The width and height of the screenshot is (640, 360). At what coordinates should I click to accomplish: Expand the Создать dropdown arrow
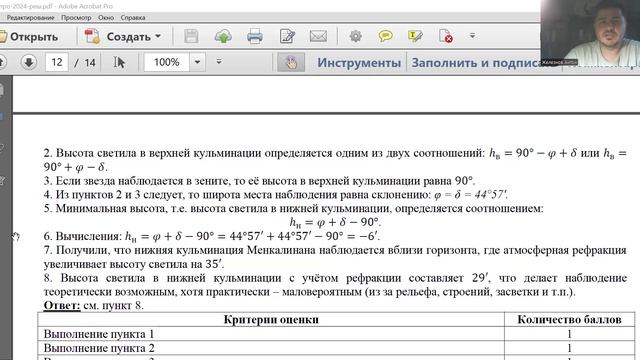[x=158, y=36]
